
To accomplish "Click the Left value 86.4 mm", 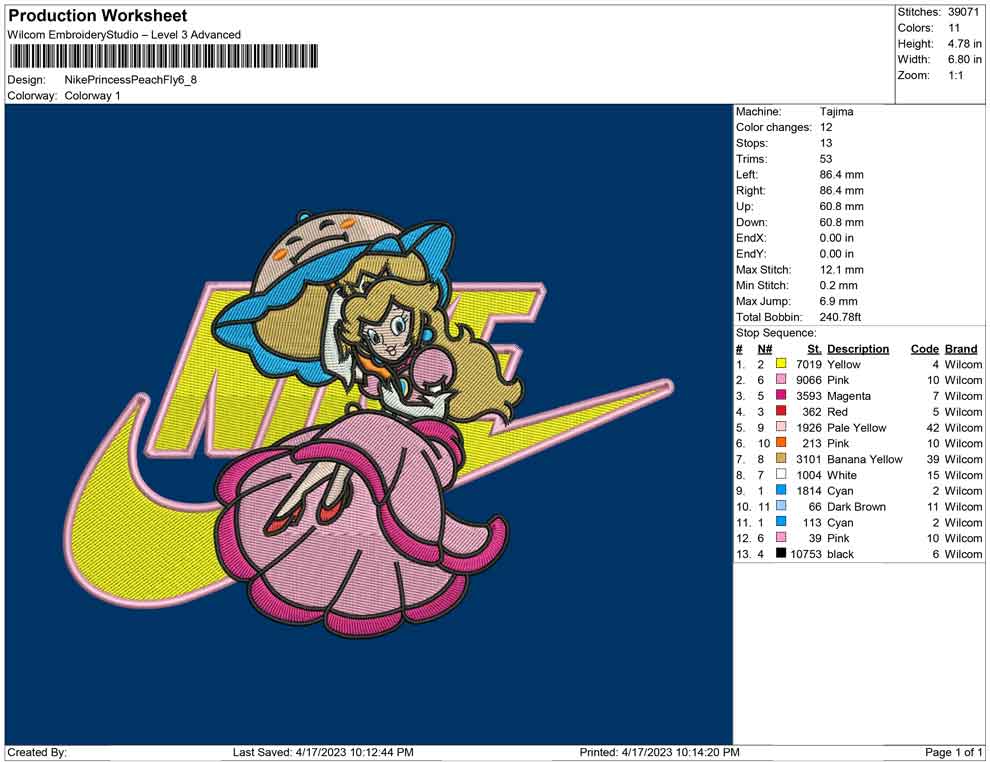I will tap(841, 174).
